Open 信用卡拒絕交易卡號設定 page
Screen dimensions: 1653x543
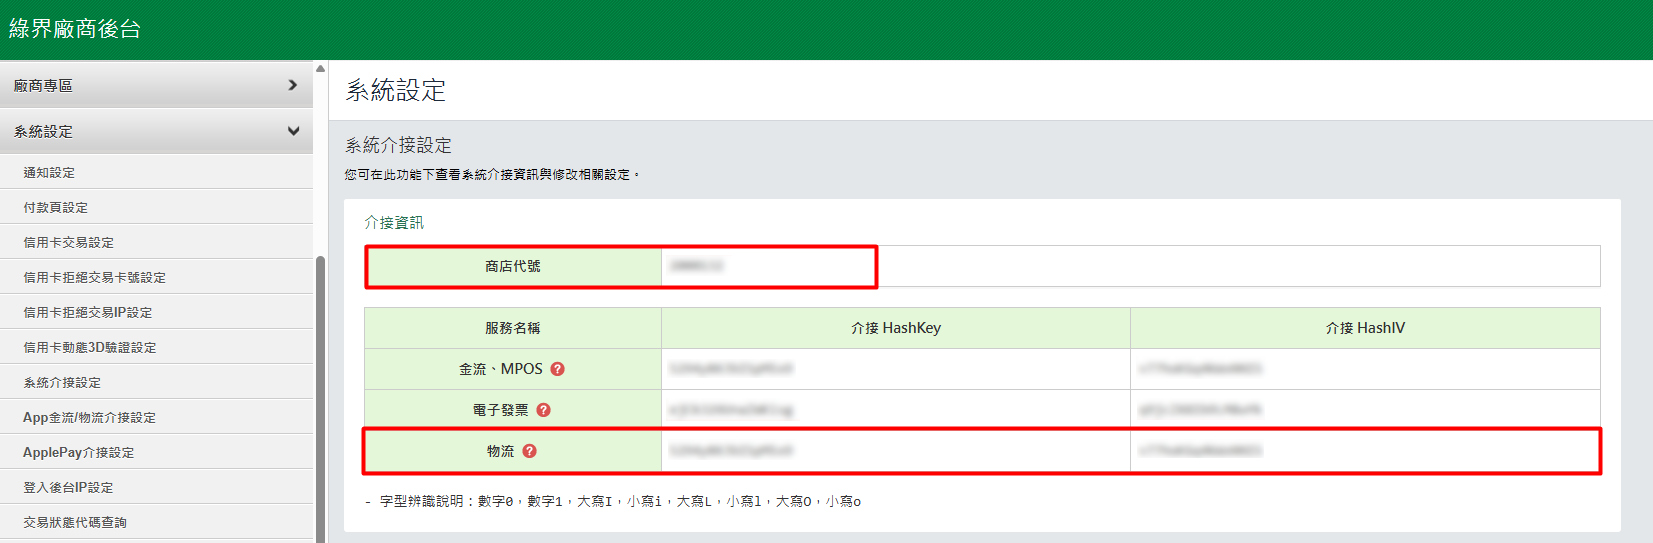point(95,278)
